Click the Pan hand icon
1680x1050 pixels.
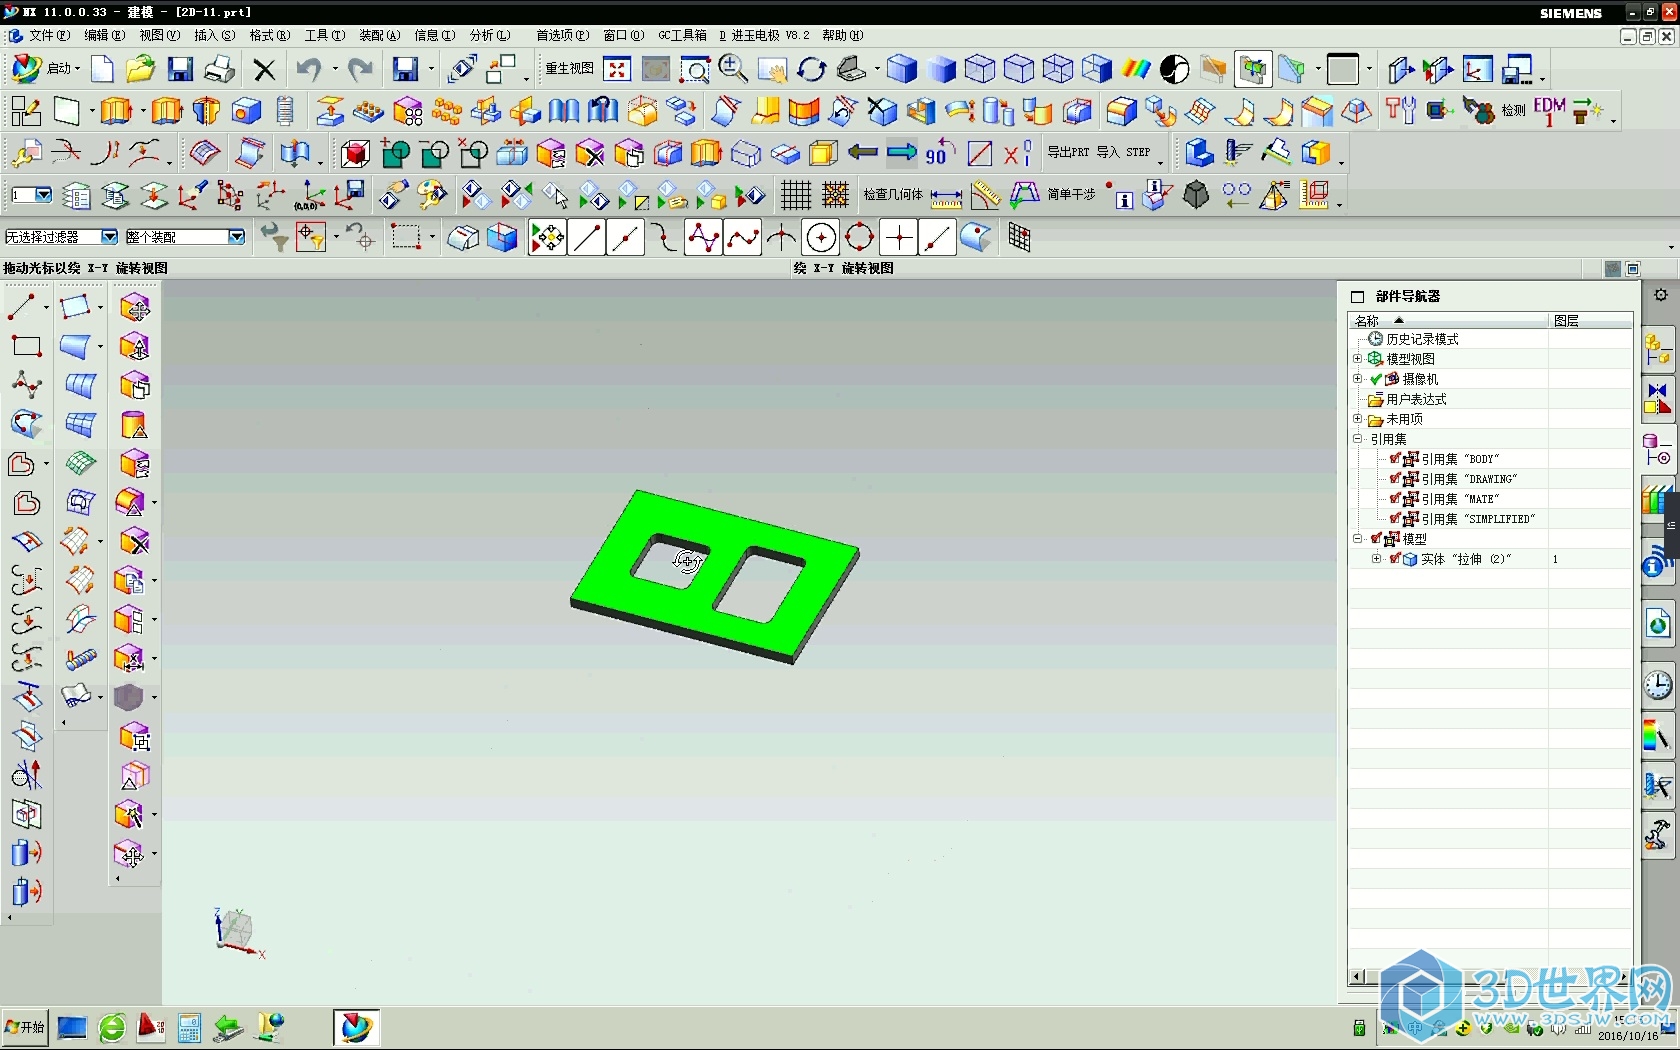772,69
